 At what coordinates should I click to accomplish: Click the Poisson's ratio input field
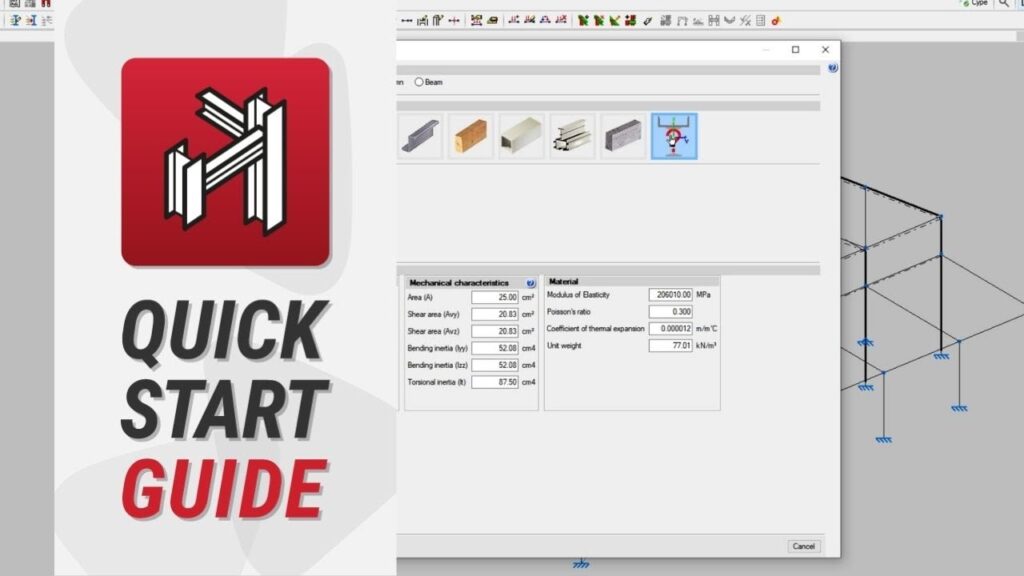[670, 312]
